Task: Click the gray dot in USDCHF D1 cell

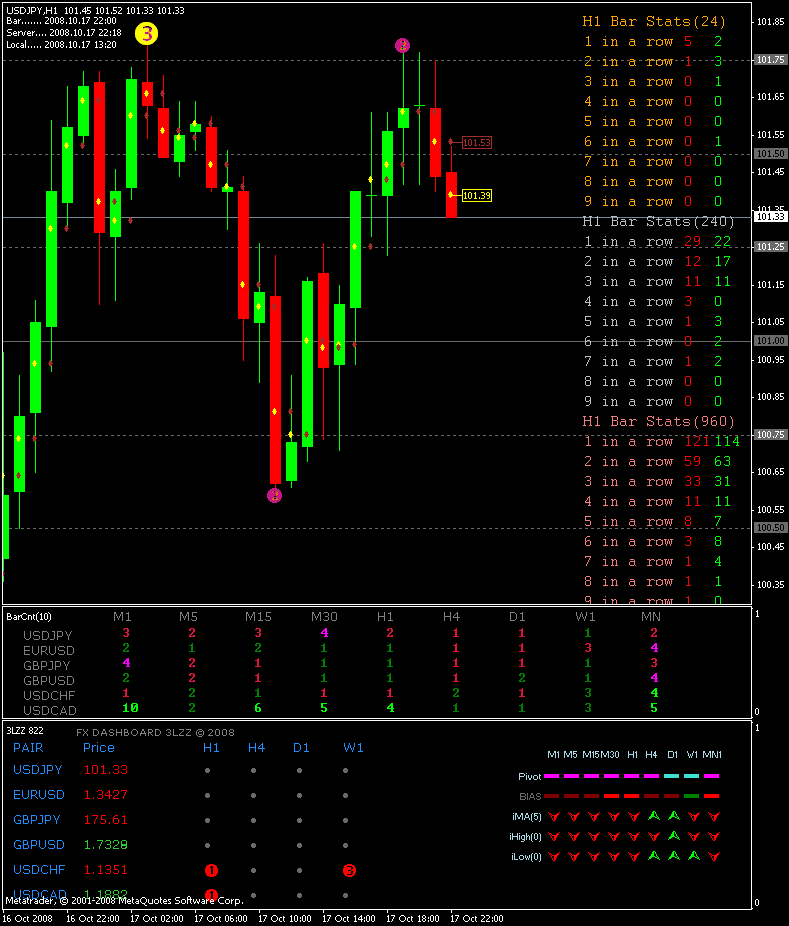Action: (x=299, y=870)
